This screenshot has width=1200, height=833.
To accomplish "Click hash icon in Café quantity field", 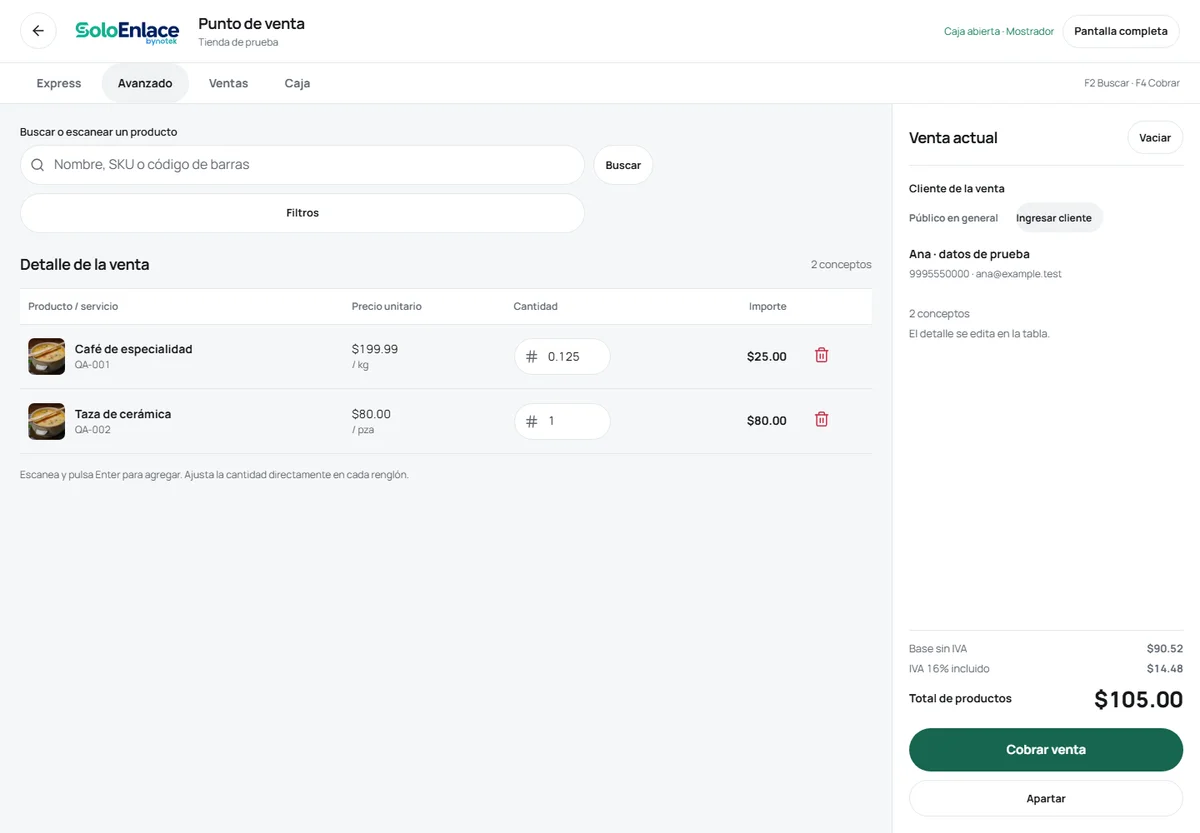I will click(x=531, y=357).
